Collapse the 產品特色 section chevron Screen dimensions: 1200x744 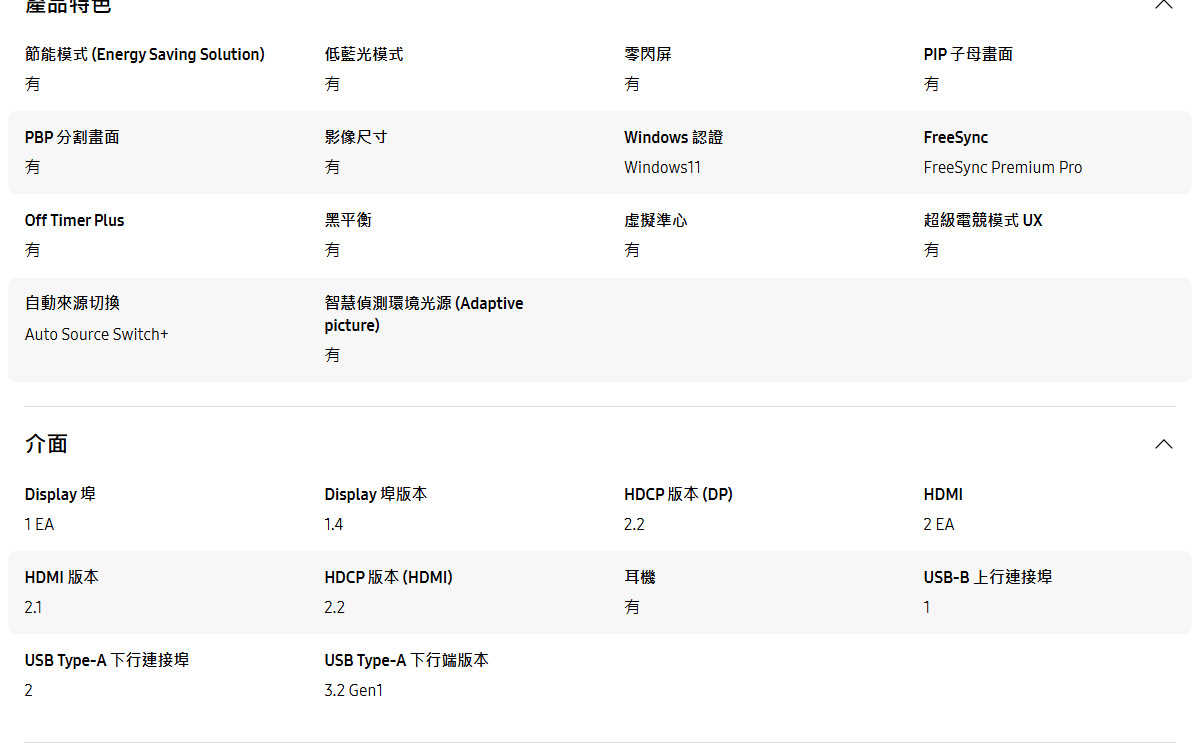pos(1163,5)
